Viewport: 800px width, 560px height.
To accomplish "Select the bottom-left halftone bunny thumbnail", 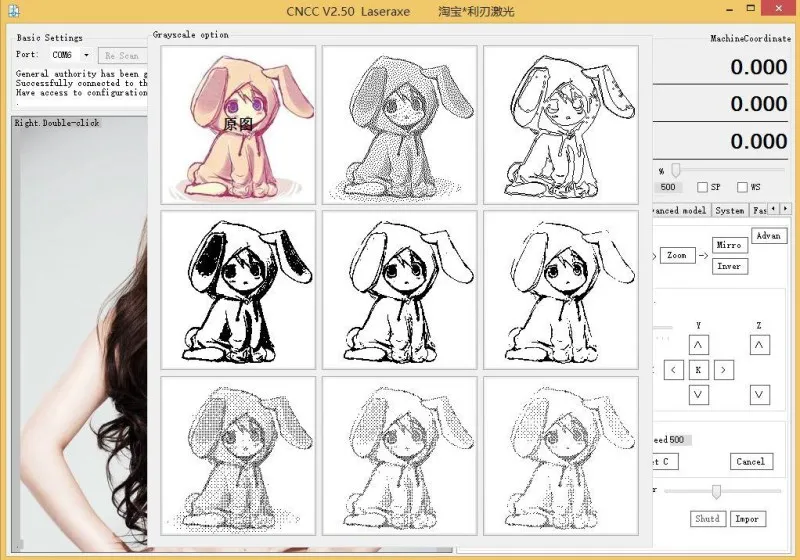I will (x=238, y=456).
